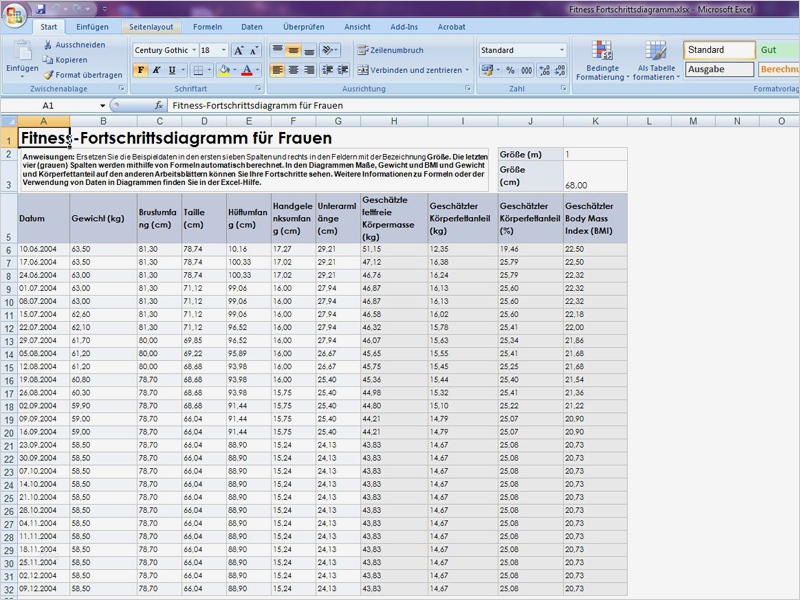Save the workbook via quick access toolbar

click(41, 9)
